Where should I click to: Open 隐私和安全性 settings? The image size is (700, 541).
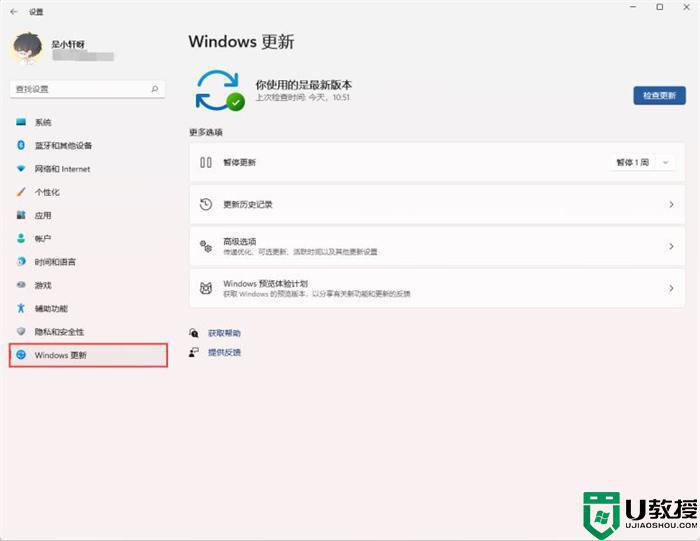(x=88, y=332)
